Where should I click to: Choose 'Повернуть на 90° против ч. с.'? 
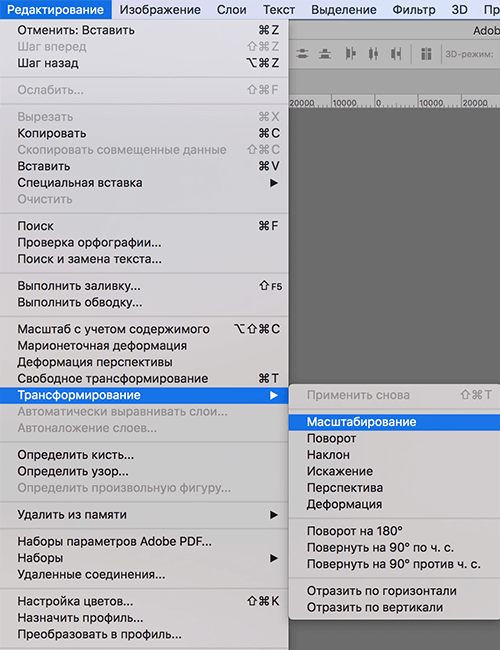[394, 564]
